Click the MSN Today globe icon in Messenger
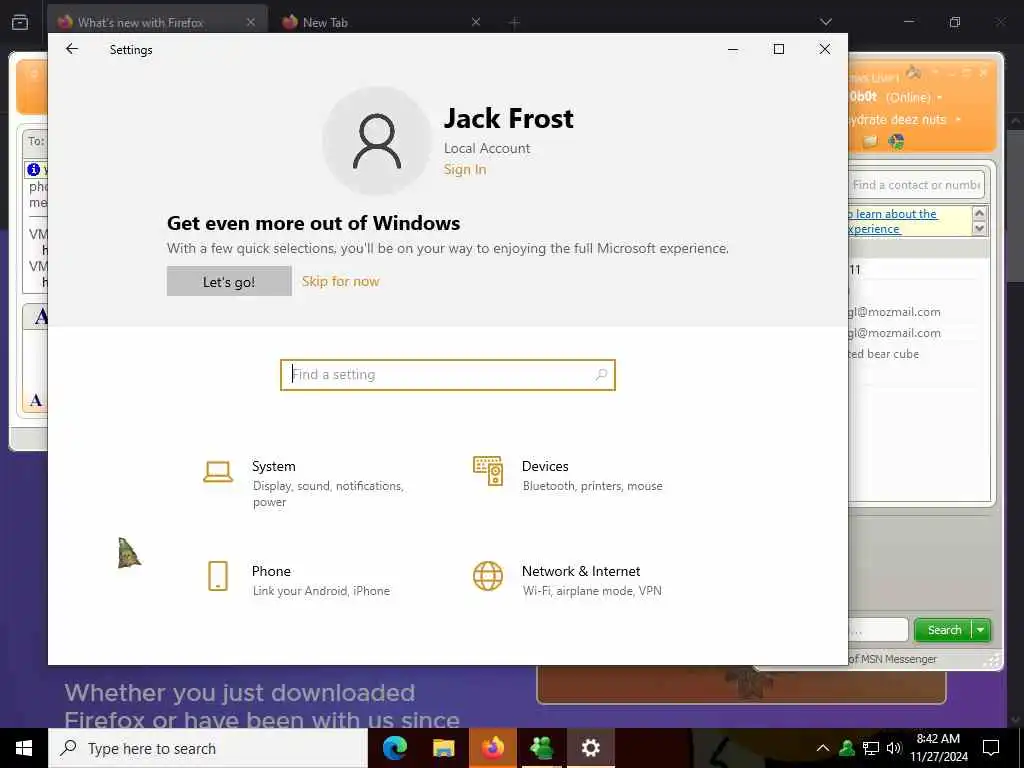The height and width of the screenshot is (768, 1024). click(896, 141)
